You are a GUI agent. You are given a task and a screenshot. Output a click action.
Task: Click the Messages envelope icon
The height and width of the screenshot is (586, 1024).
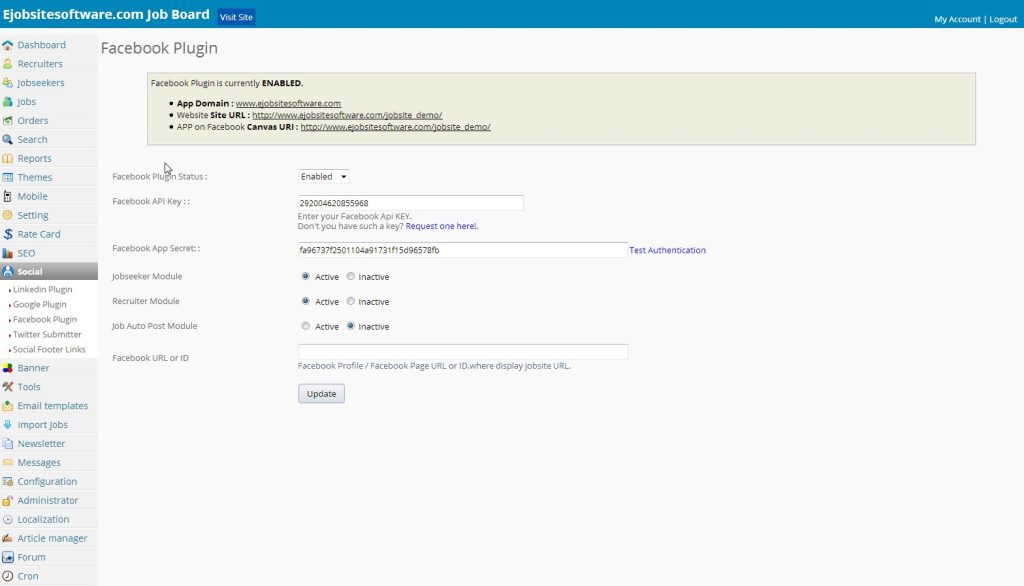click(8, 463)
